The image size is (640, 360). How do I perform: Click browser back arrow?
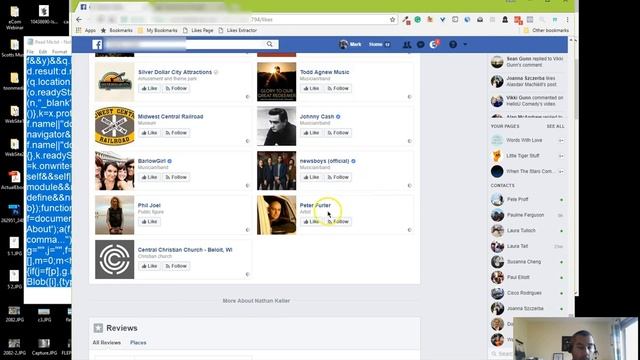point(79,19)
